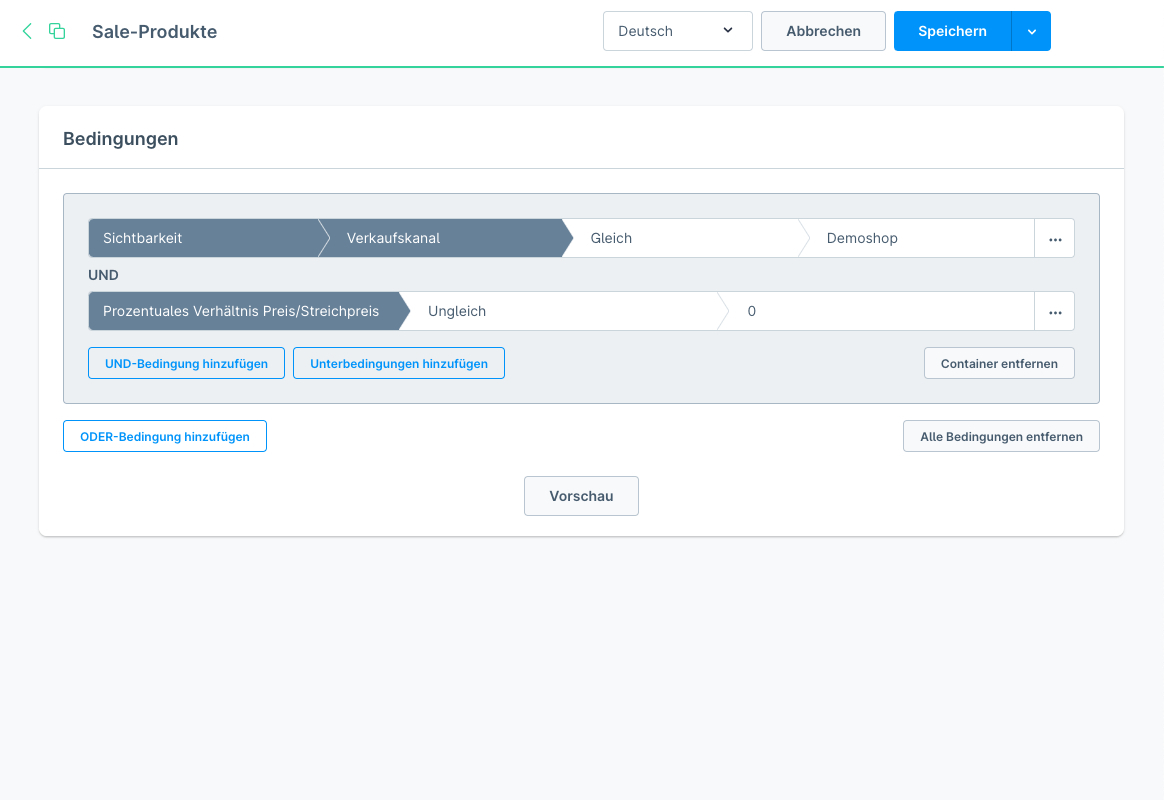Open three-dot menu for Prozentuales Verhältnis condition
The image size is (1164, 800).
(x=1054, y=312)
